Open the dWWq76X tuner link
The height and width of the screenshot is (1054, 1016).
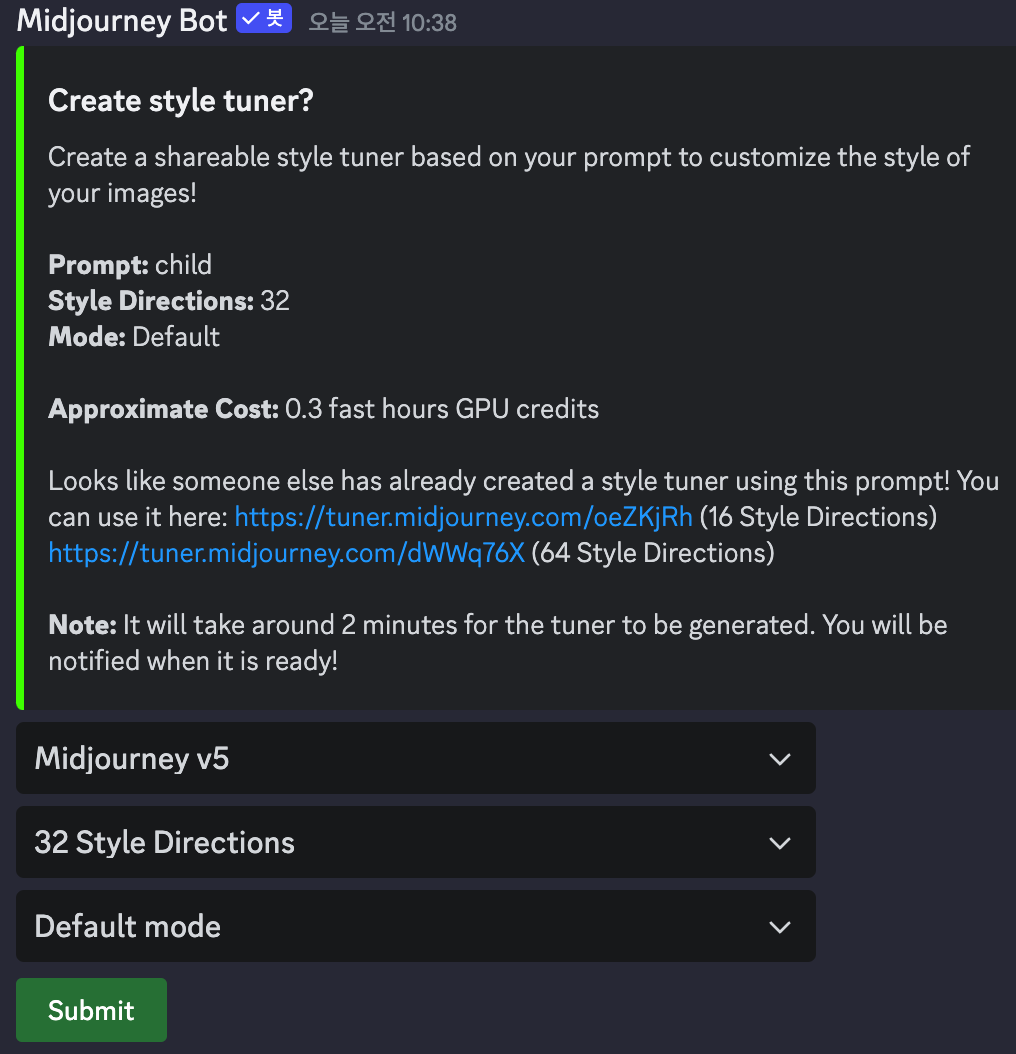click(286, 553)
